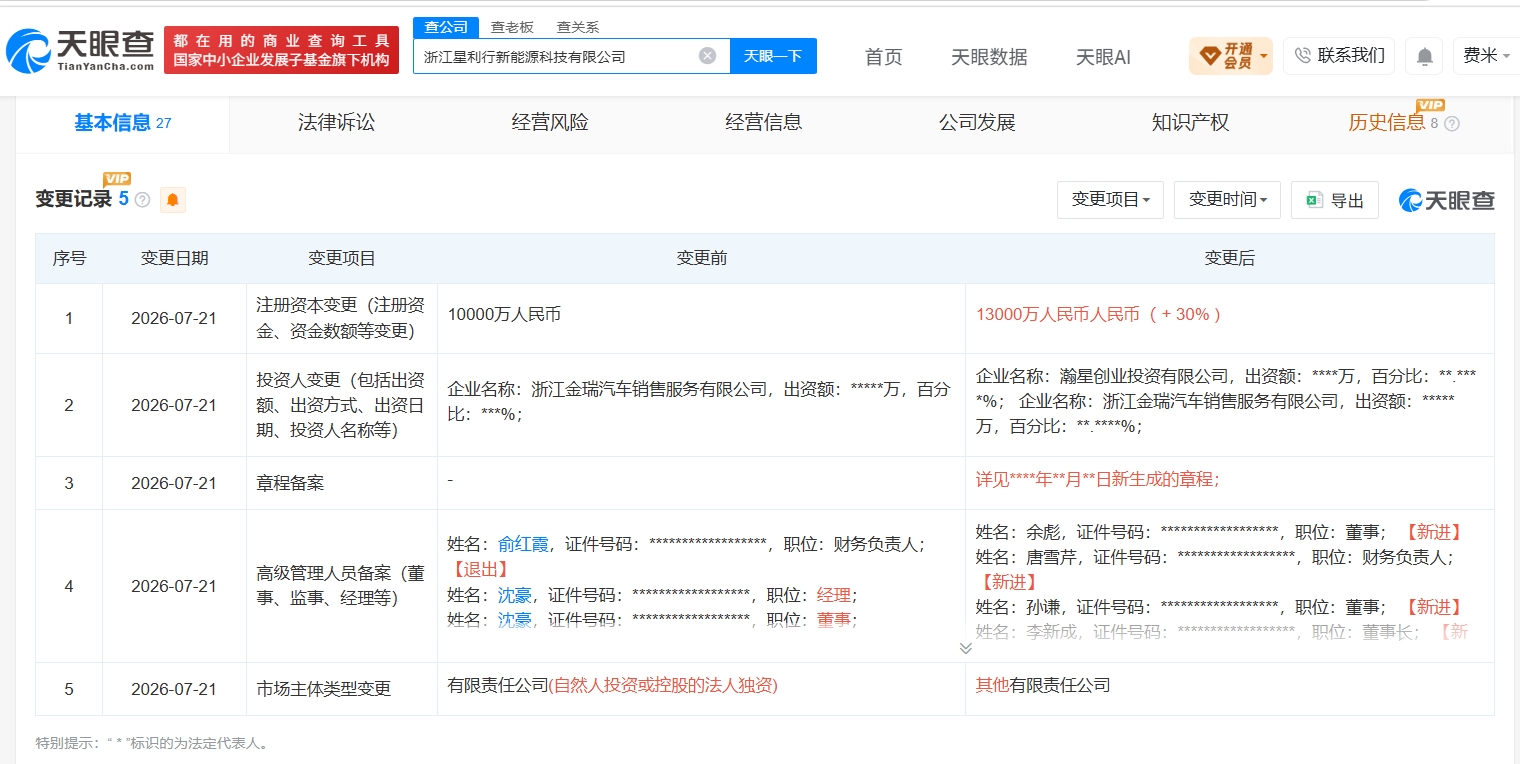This screenshot has height=764, width=1520.
Task: Expand row 4 with the double chevron
Action: (x=965, y=648)
